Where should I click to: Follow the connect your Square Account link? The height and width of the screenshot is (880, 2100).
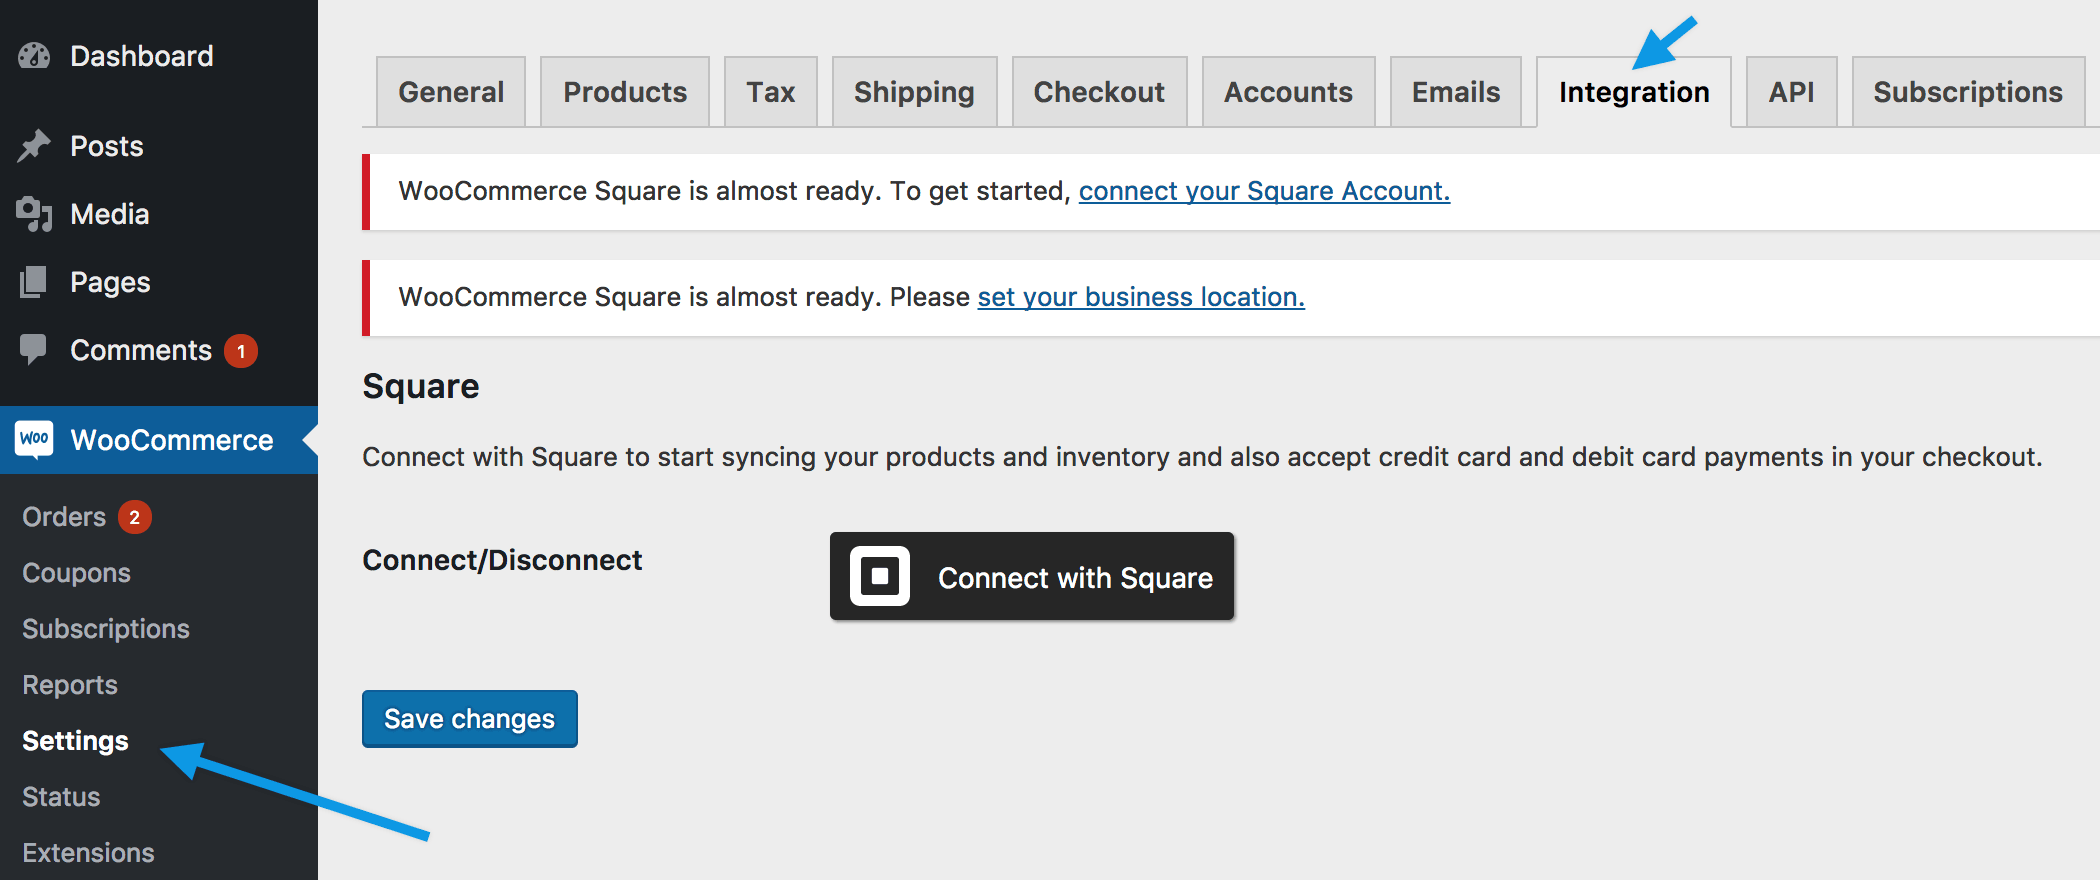pyautogui.click(x=1264, y=191)
